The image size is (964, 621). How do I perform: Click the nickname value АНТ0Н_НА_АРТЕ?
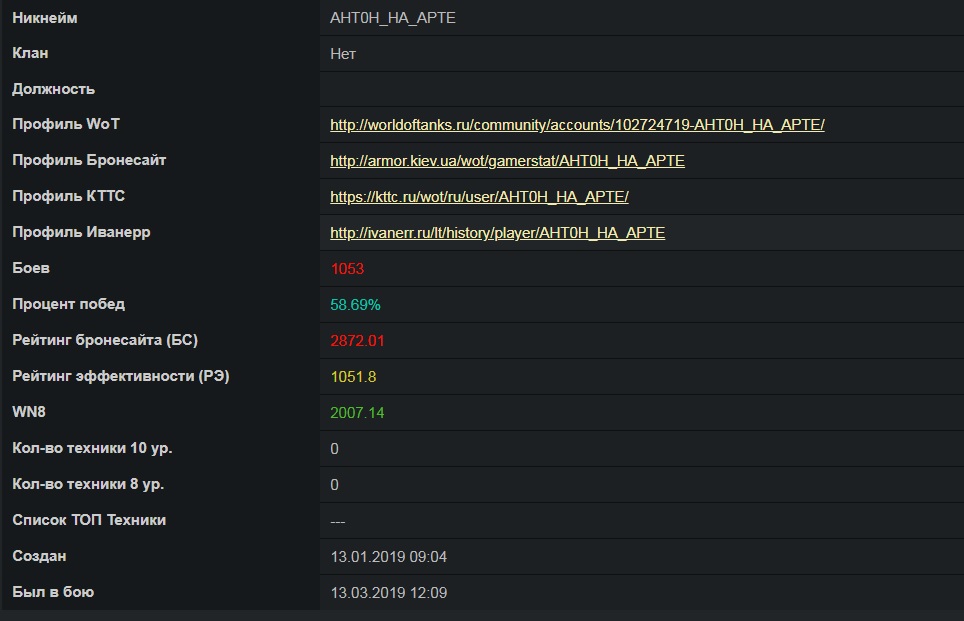point(393,18)
